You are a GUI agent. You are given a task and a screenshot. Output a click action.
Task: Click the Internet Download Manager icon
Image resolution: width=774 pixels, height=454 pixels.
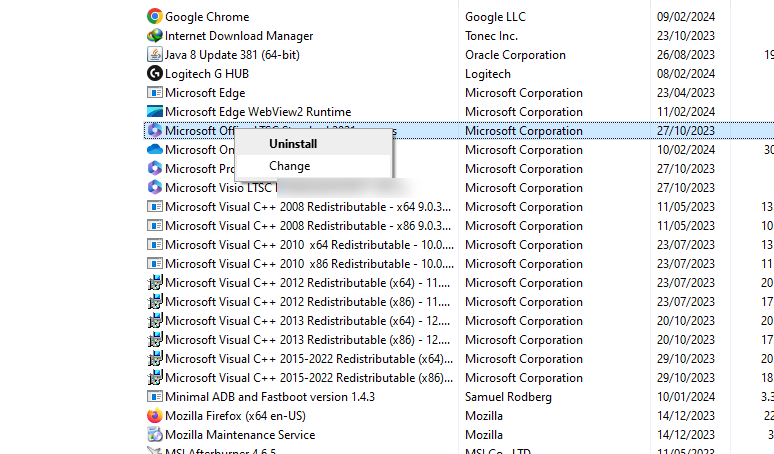point(155,36)
